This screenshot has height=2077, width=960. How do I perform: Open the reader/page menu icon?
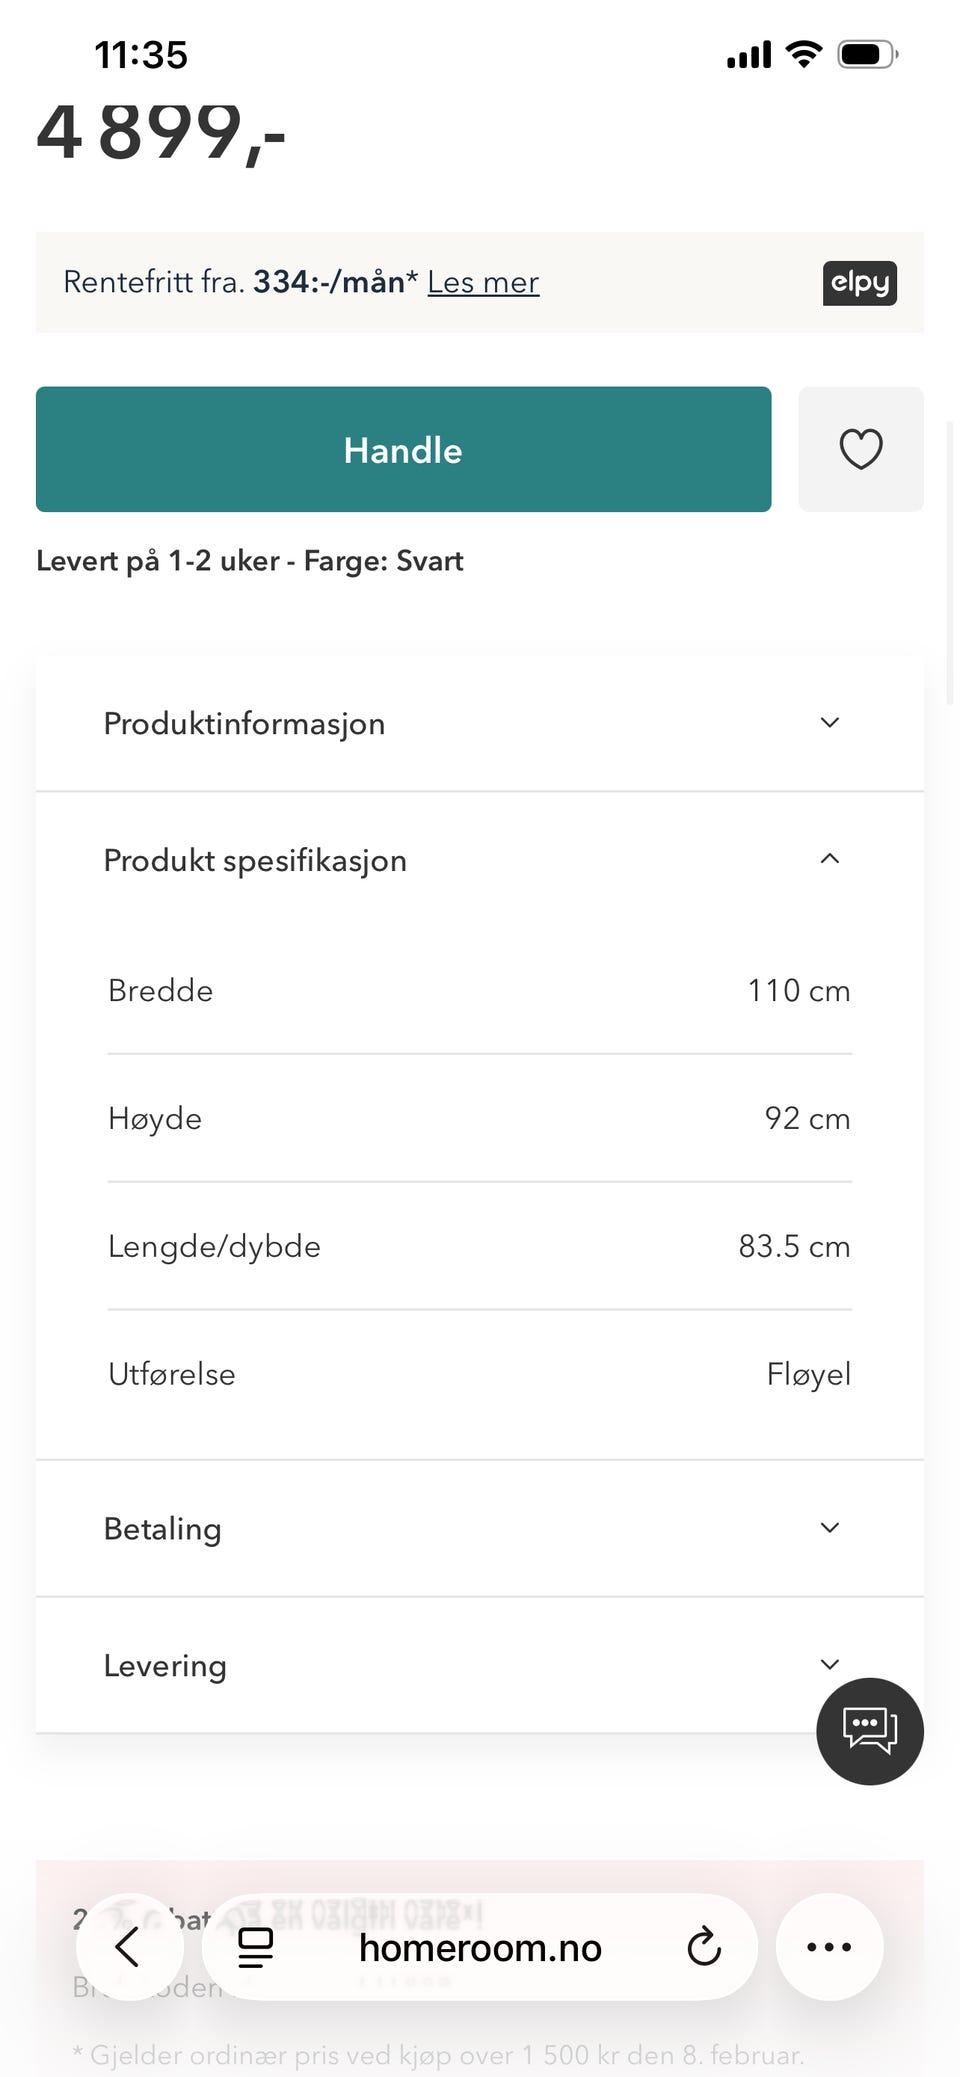[255, 1947]
